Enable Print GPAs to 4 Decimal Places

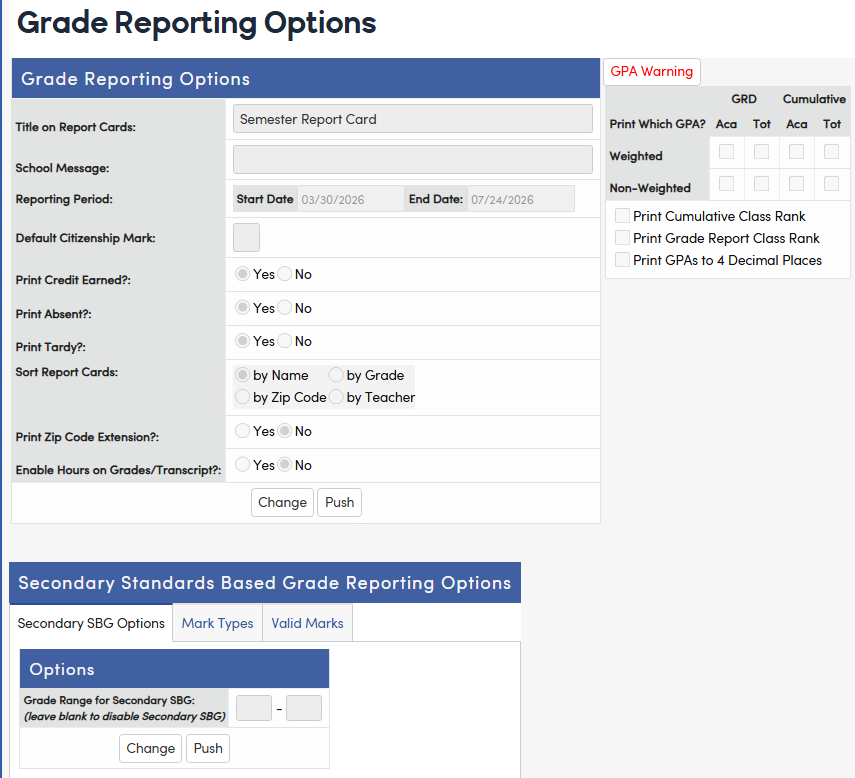pos(622,260)
